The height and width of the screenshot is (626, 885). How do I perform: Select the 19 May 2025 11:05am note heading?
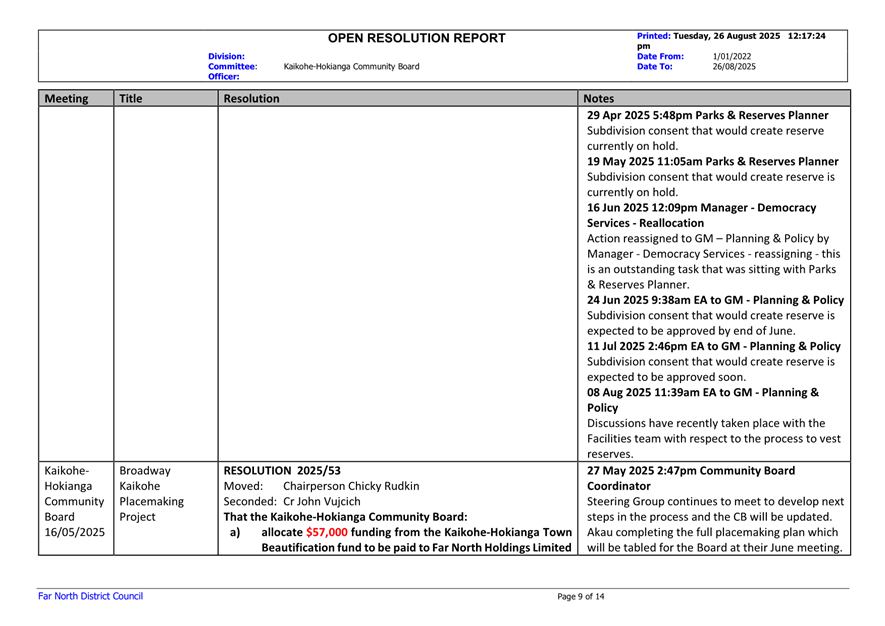point(712,161)
